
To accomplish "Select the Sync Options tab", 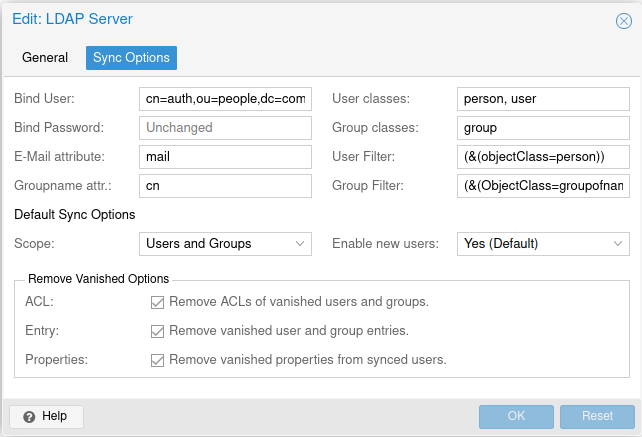I will pos(131,58).
